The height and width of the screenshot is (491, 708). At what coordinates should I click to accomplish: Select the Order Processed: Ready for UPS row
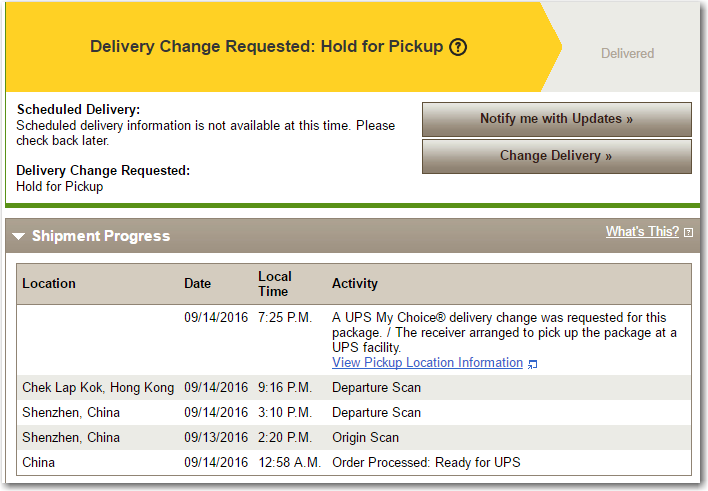coord(354,463)
